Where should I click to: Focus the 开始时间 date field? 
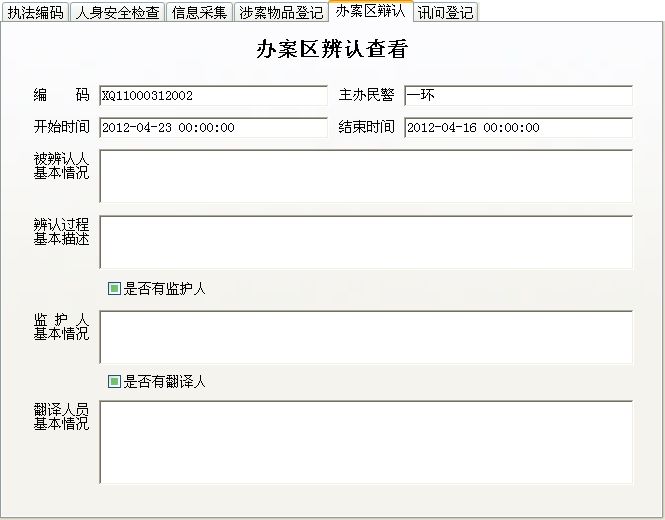coord(213,127)
